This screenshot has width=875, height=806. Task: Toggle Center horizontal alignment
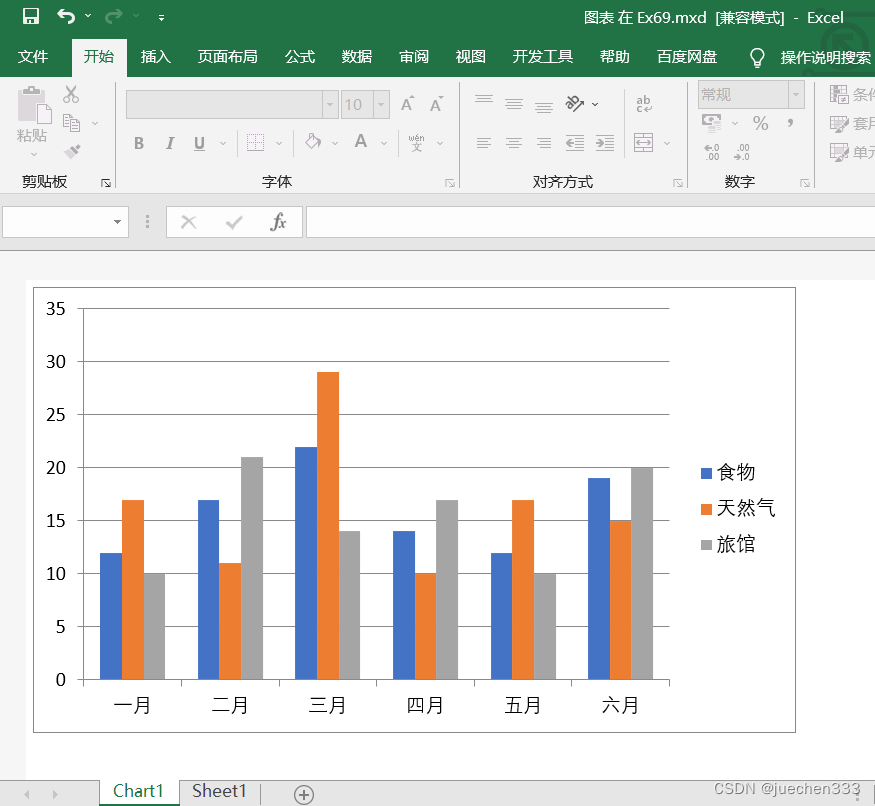(514, 143)
